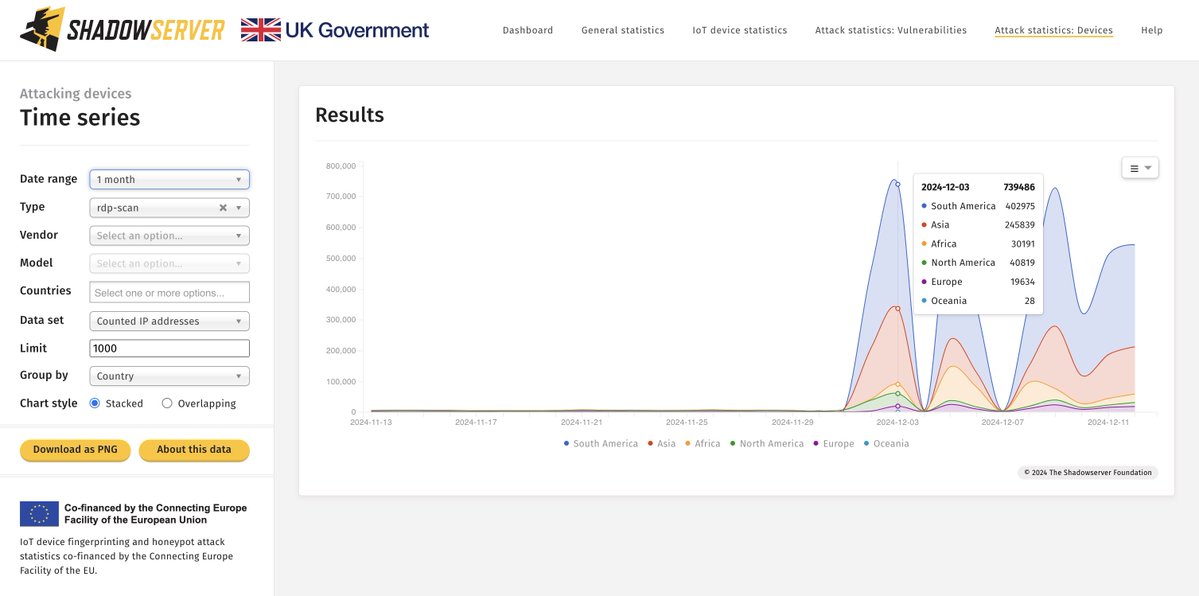Image resolution: width=1199 pixels, height=596 pixels.
Task: Click South America value 402975 in tooltip
Action: click(x=1019, y=207)
